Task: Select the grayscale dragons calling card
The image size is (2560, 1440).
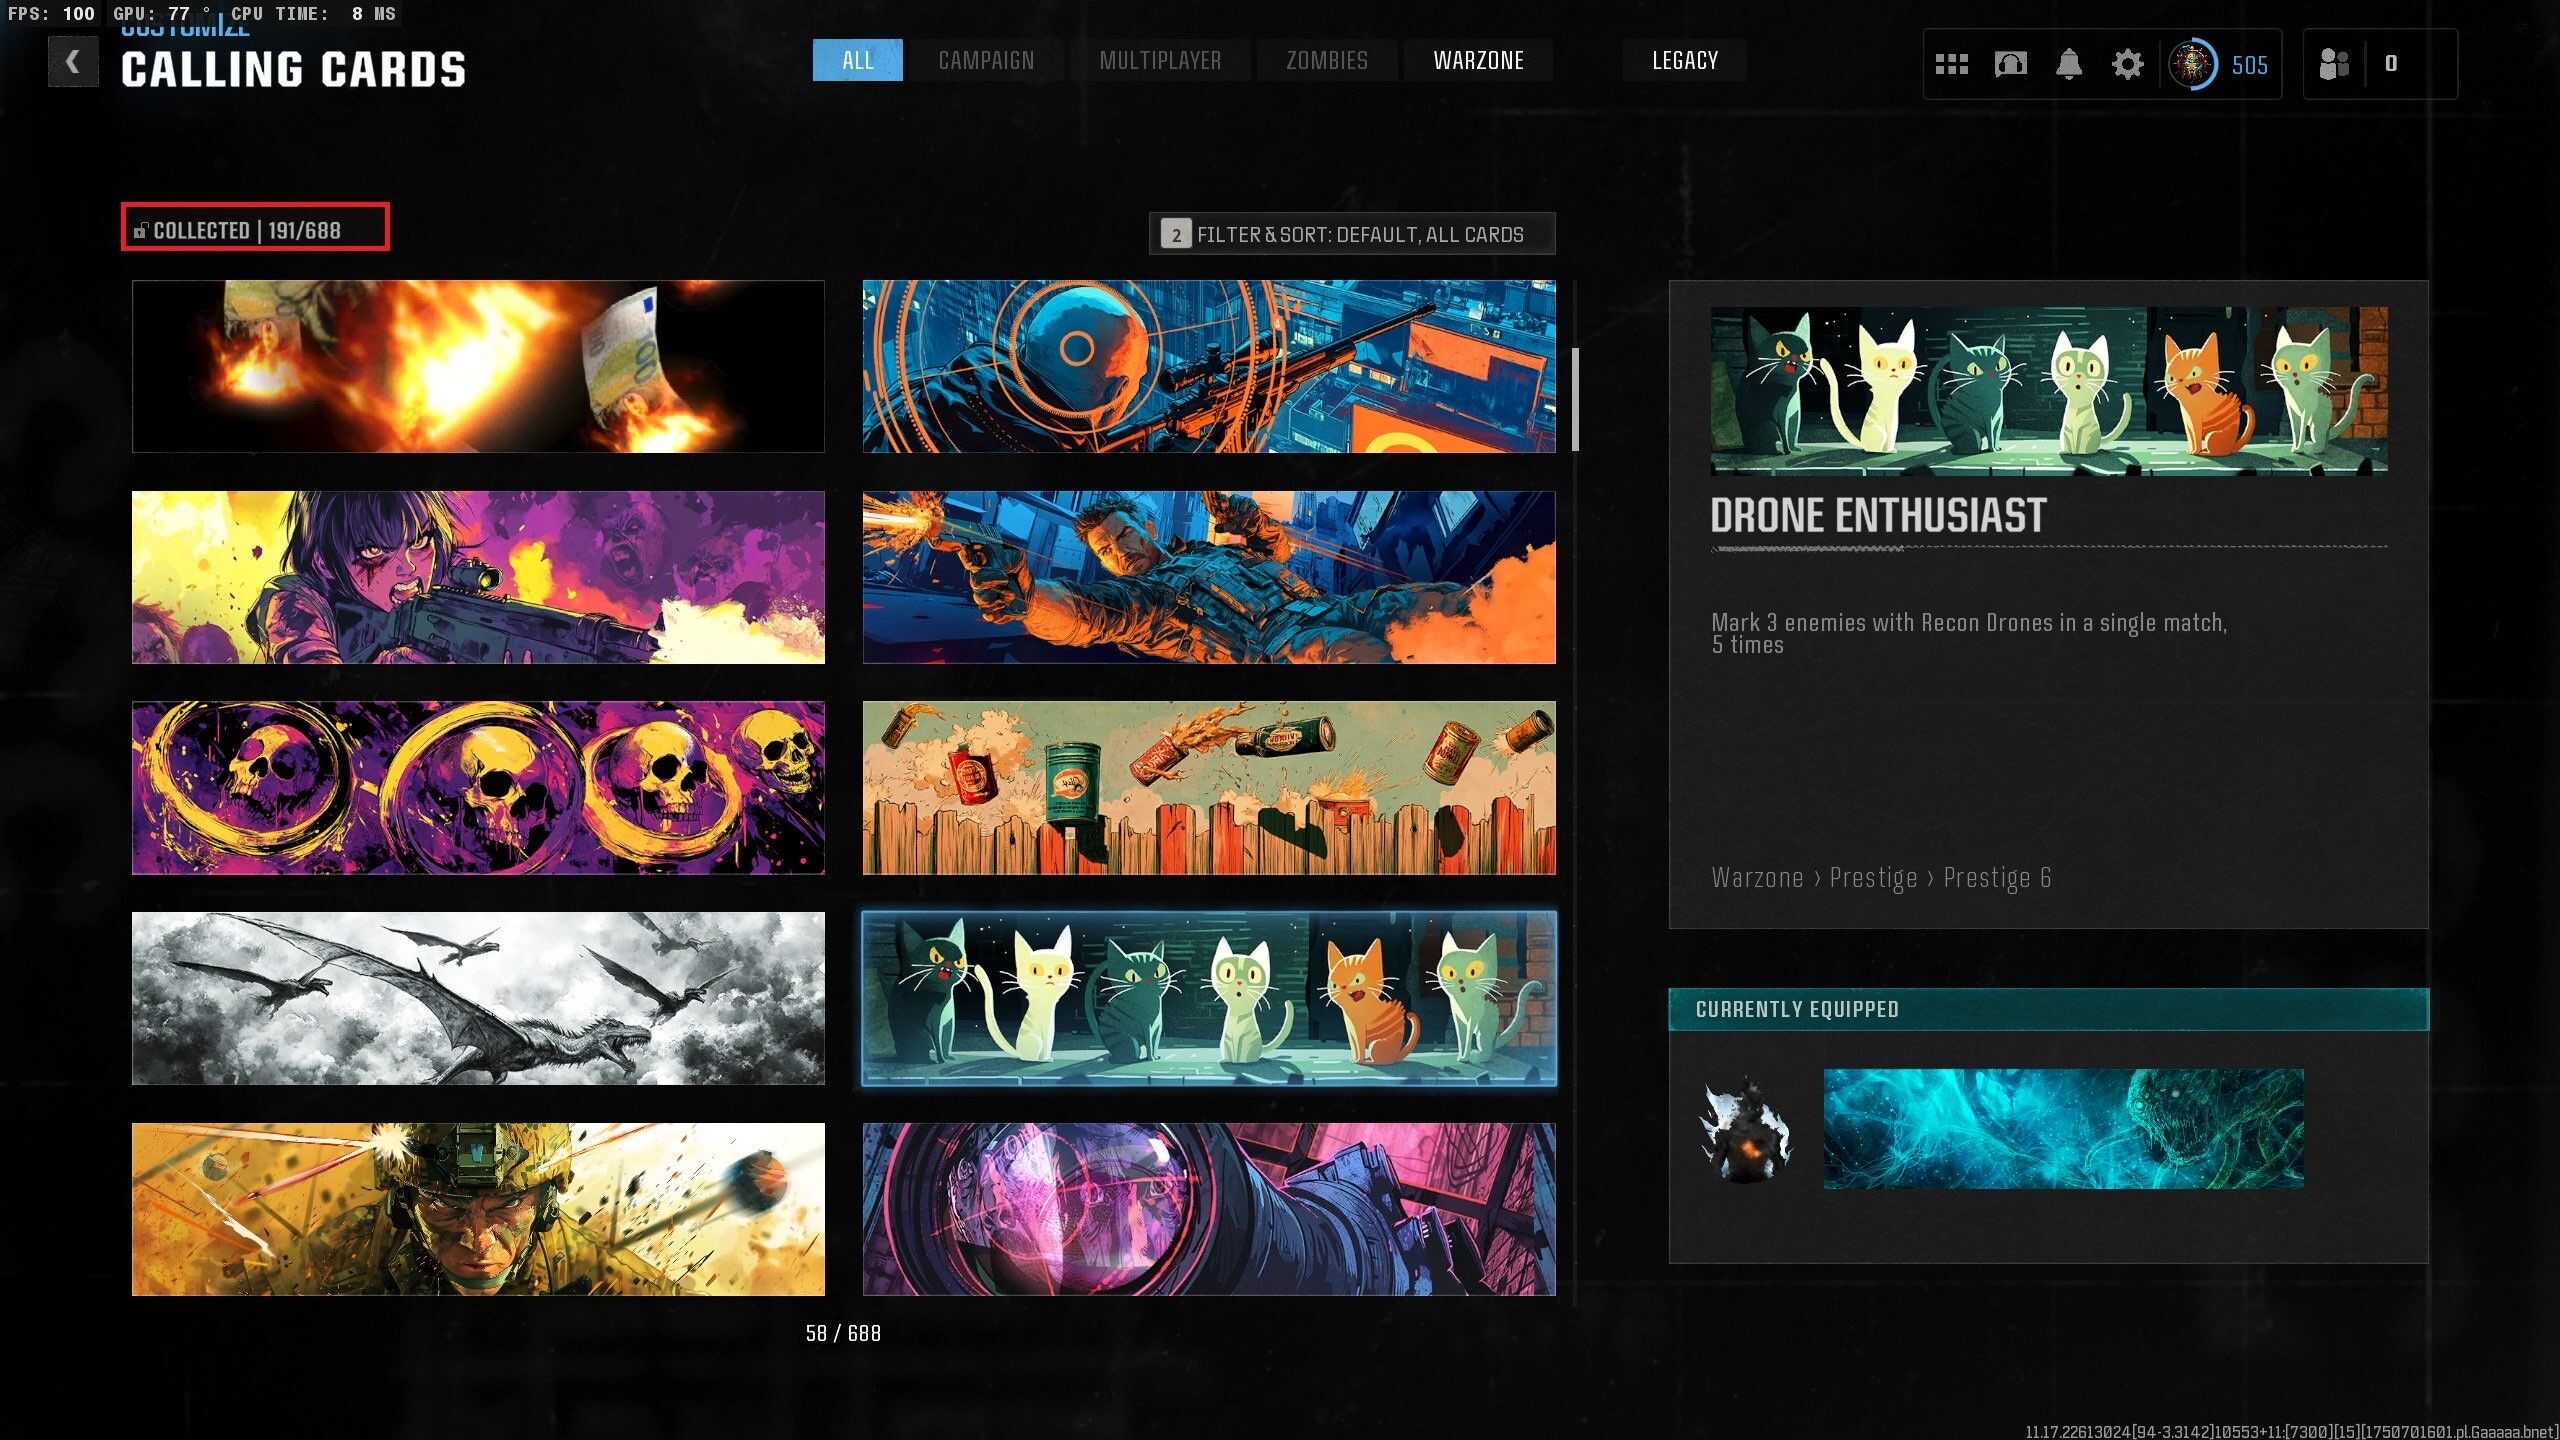Action: [x=478, y=998]
